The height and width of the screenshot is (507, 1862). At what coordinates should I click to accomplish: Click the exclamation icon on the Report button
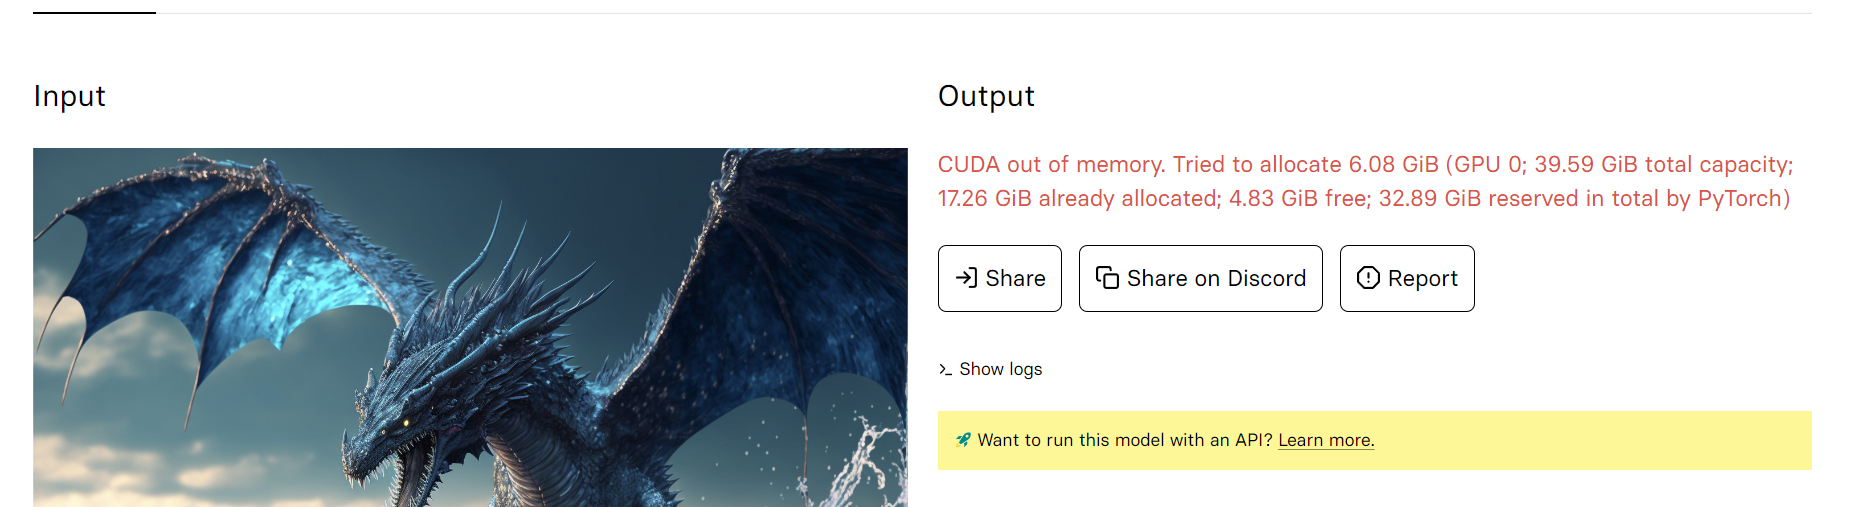[x=1368, y=278]
